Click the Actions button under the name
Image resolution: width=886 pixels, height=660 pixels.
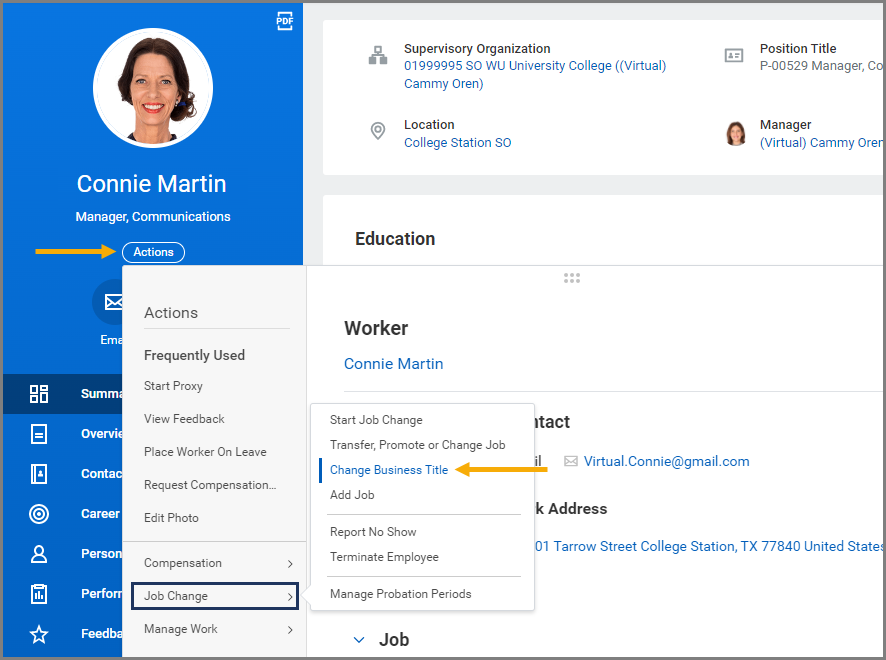[x=153, y=252]
